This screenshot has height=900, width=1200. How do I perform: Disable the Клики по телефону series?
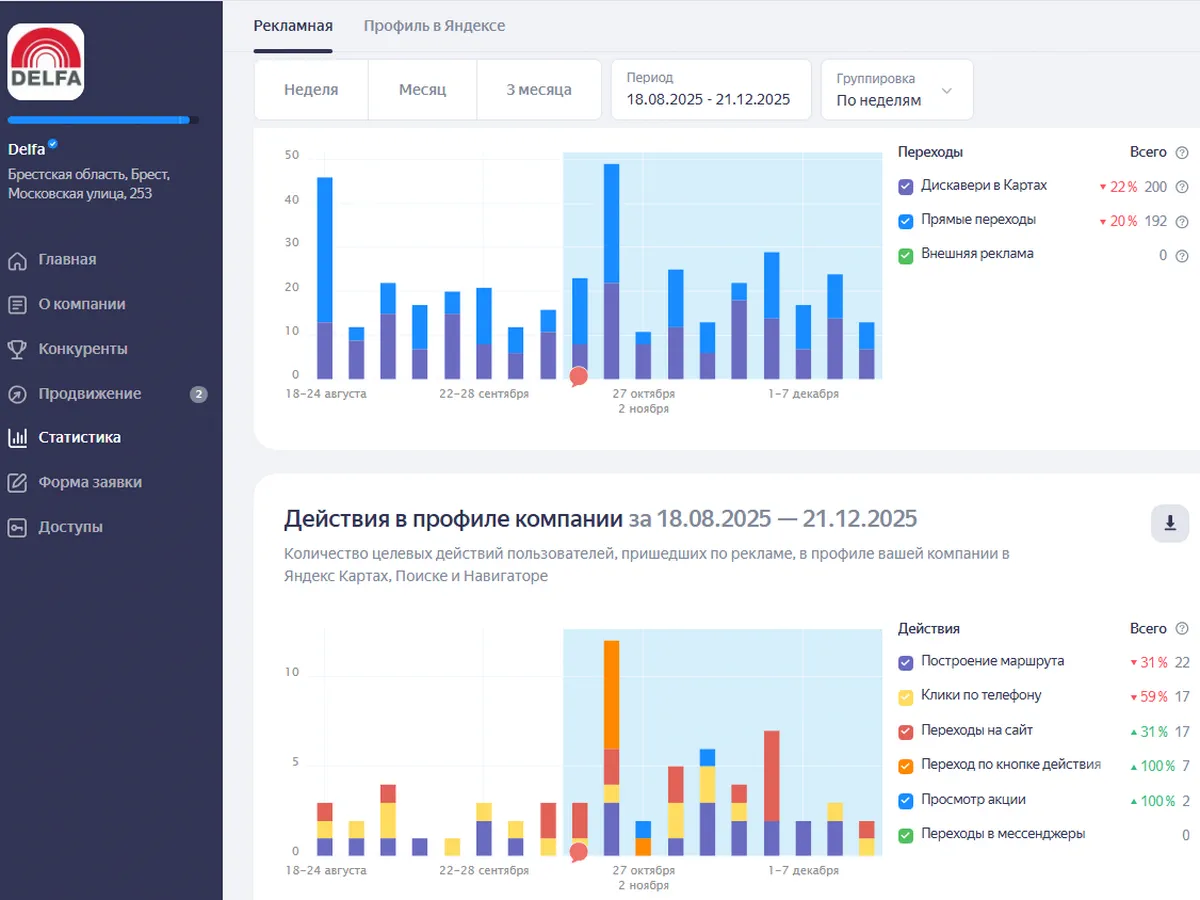(x=906, y=697)
